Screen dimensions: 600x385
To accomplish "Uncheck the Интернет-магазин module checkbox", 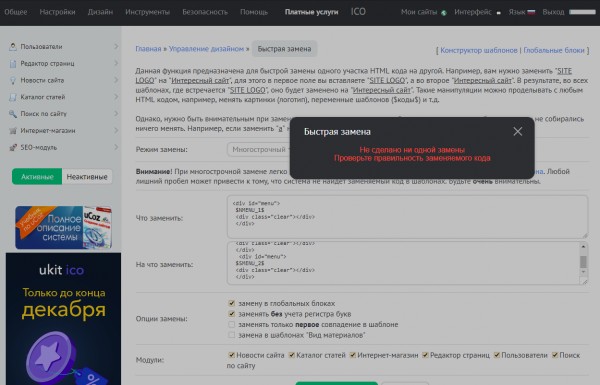I will (353, 355).
